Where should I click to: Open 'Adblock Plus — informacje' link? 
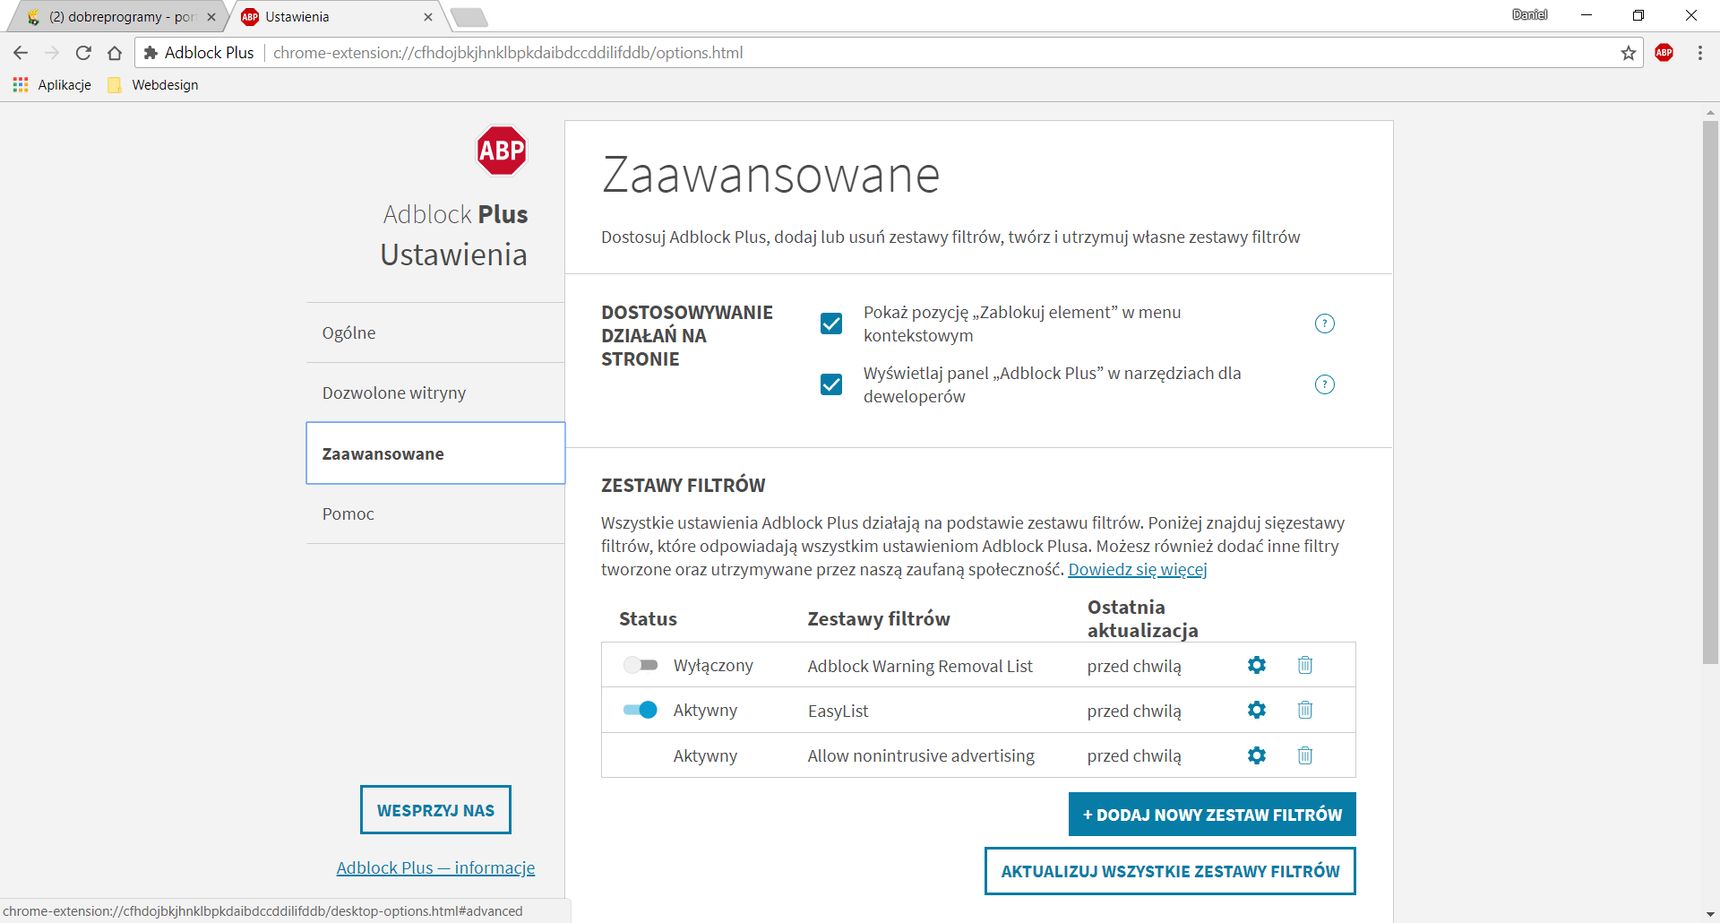coord(435,868)
